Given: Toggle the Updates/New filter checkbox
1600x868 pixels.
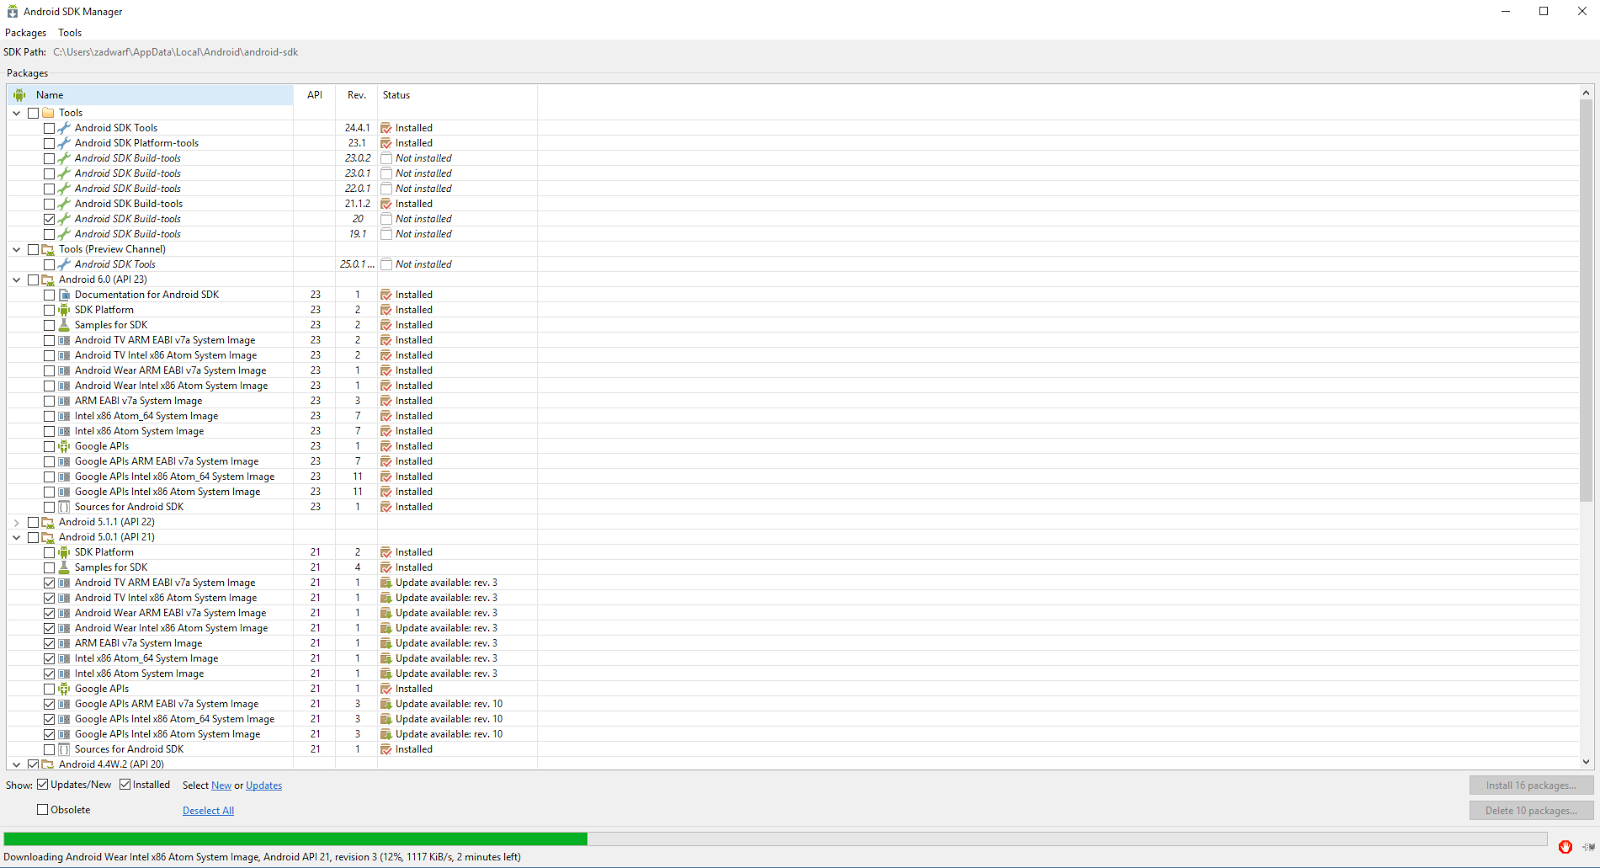Looking at the screenshot, I should tap(43, 785).
